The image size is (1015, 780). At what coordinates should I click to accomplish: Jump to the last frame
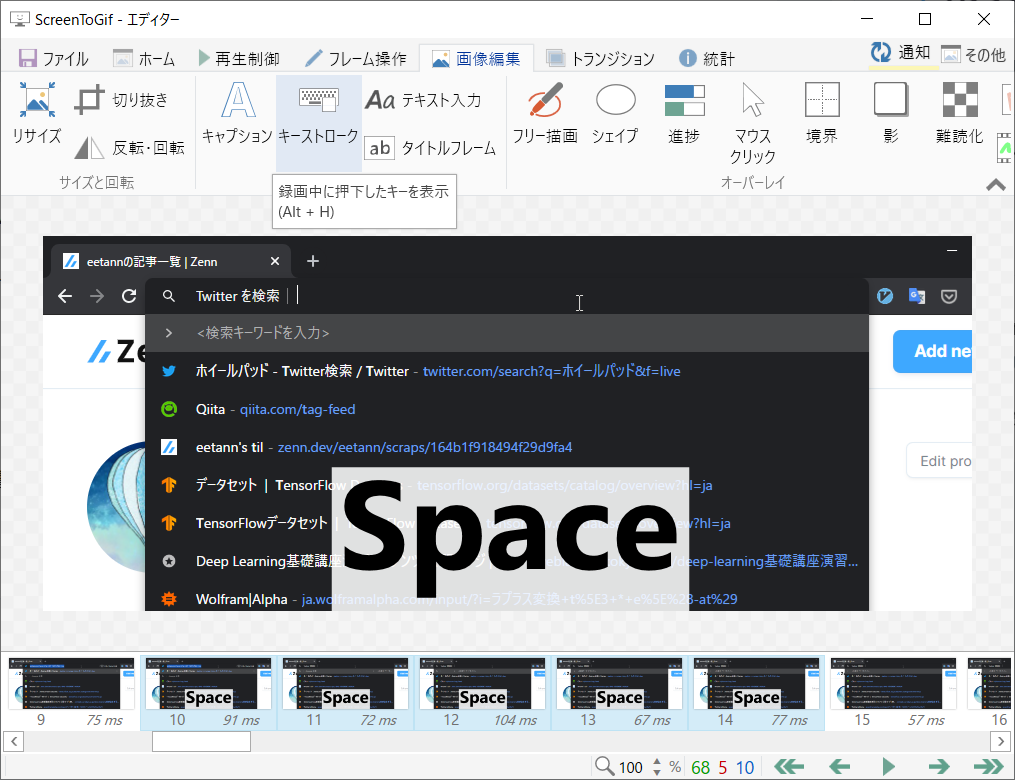coord(989,767)
